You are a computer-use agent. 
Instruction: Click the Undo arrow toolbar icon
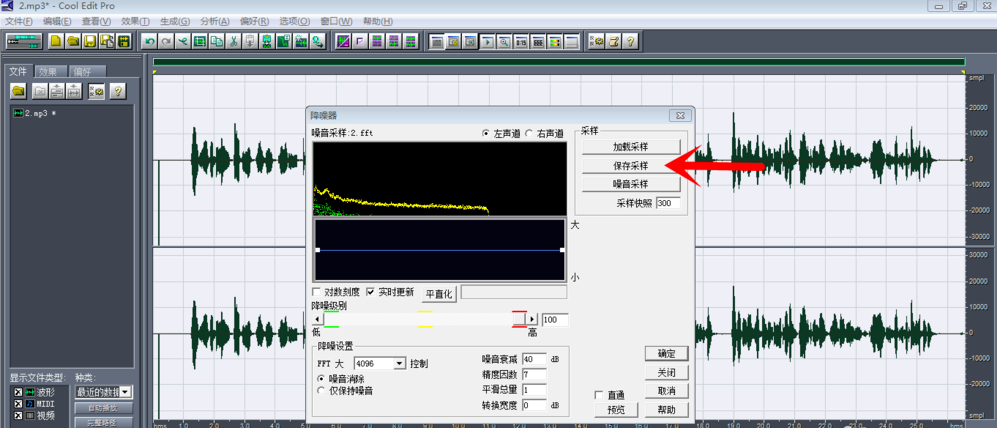(149, 42)
